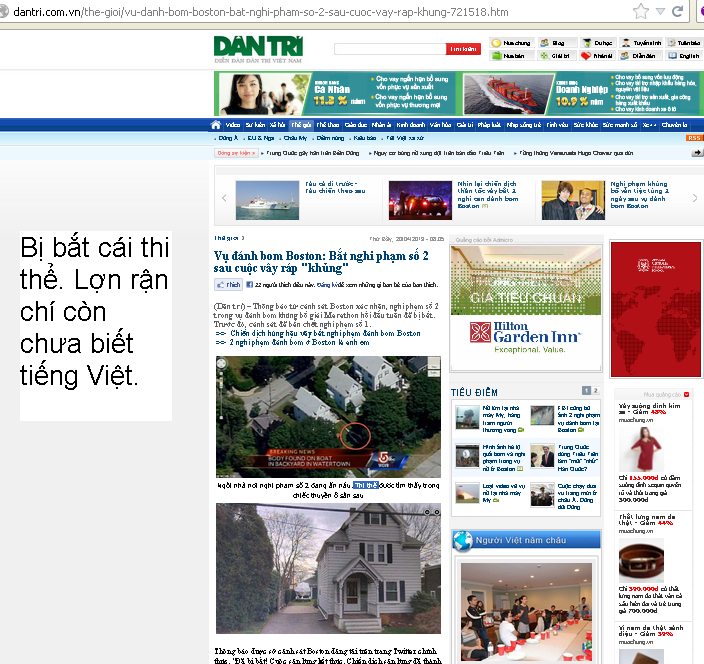The width and height of the screenshot is (704, 664).
Task: Open the two suspects photo thumbnail
Action: [573, 200]
